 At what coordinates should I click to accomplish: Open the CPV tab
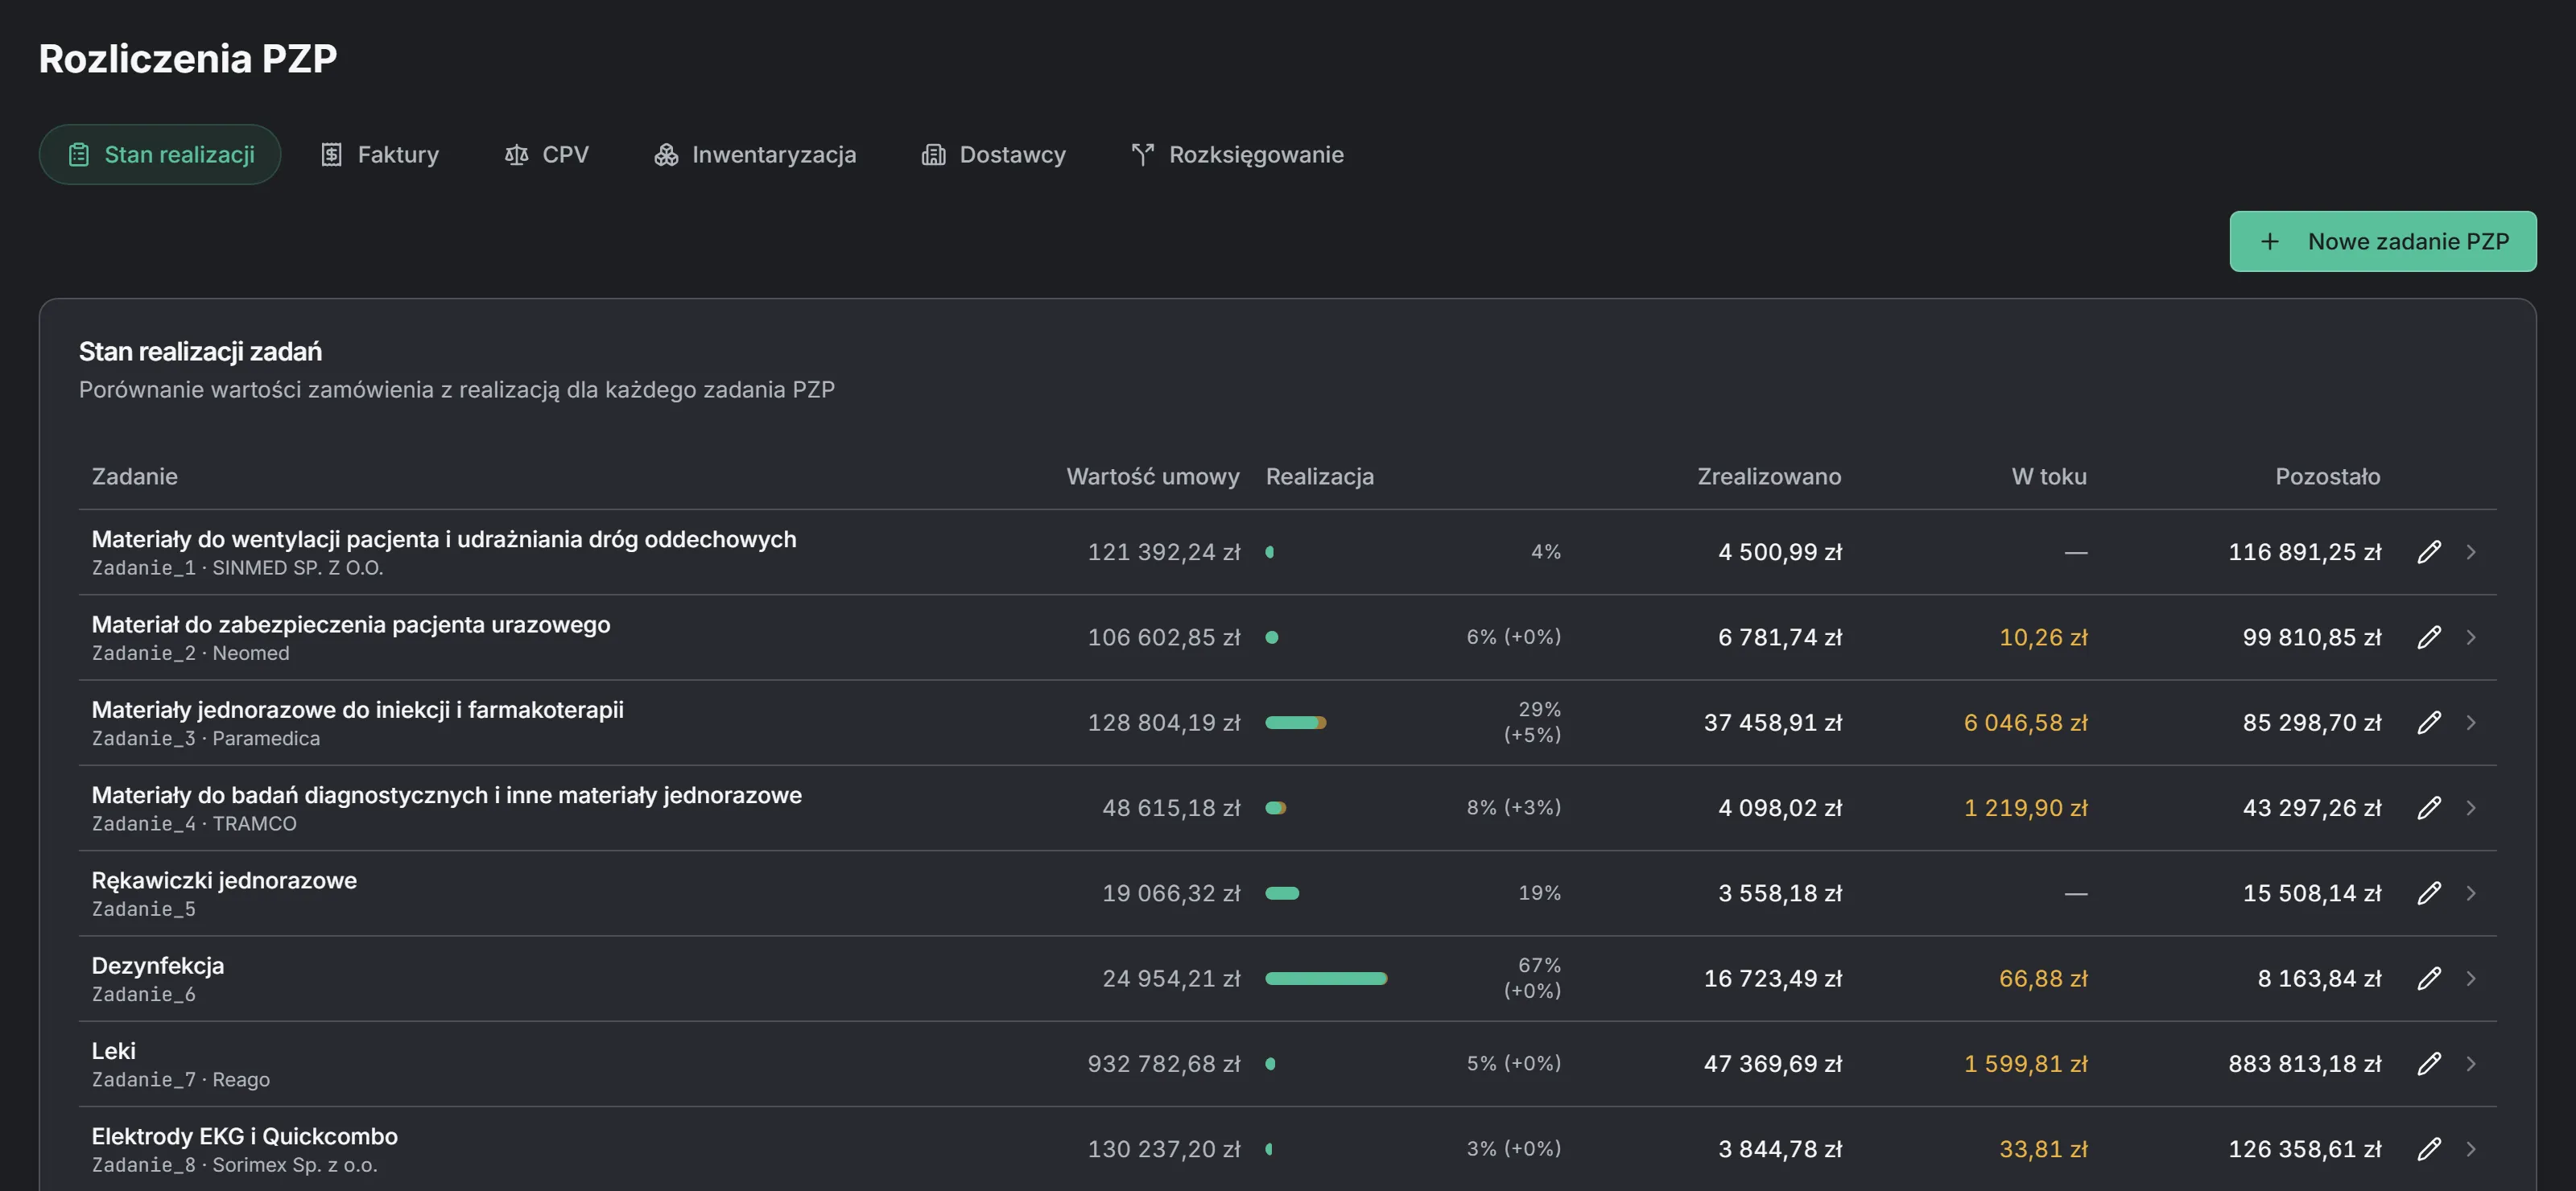tap(547, 155)
